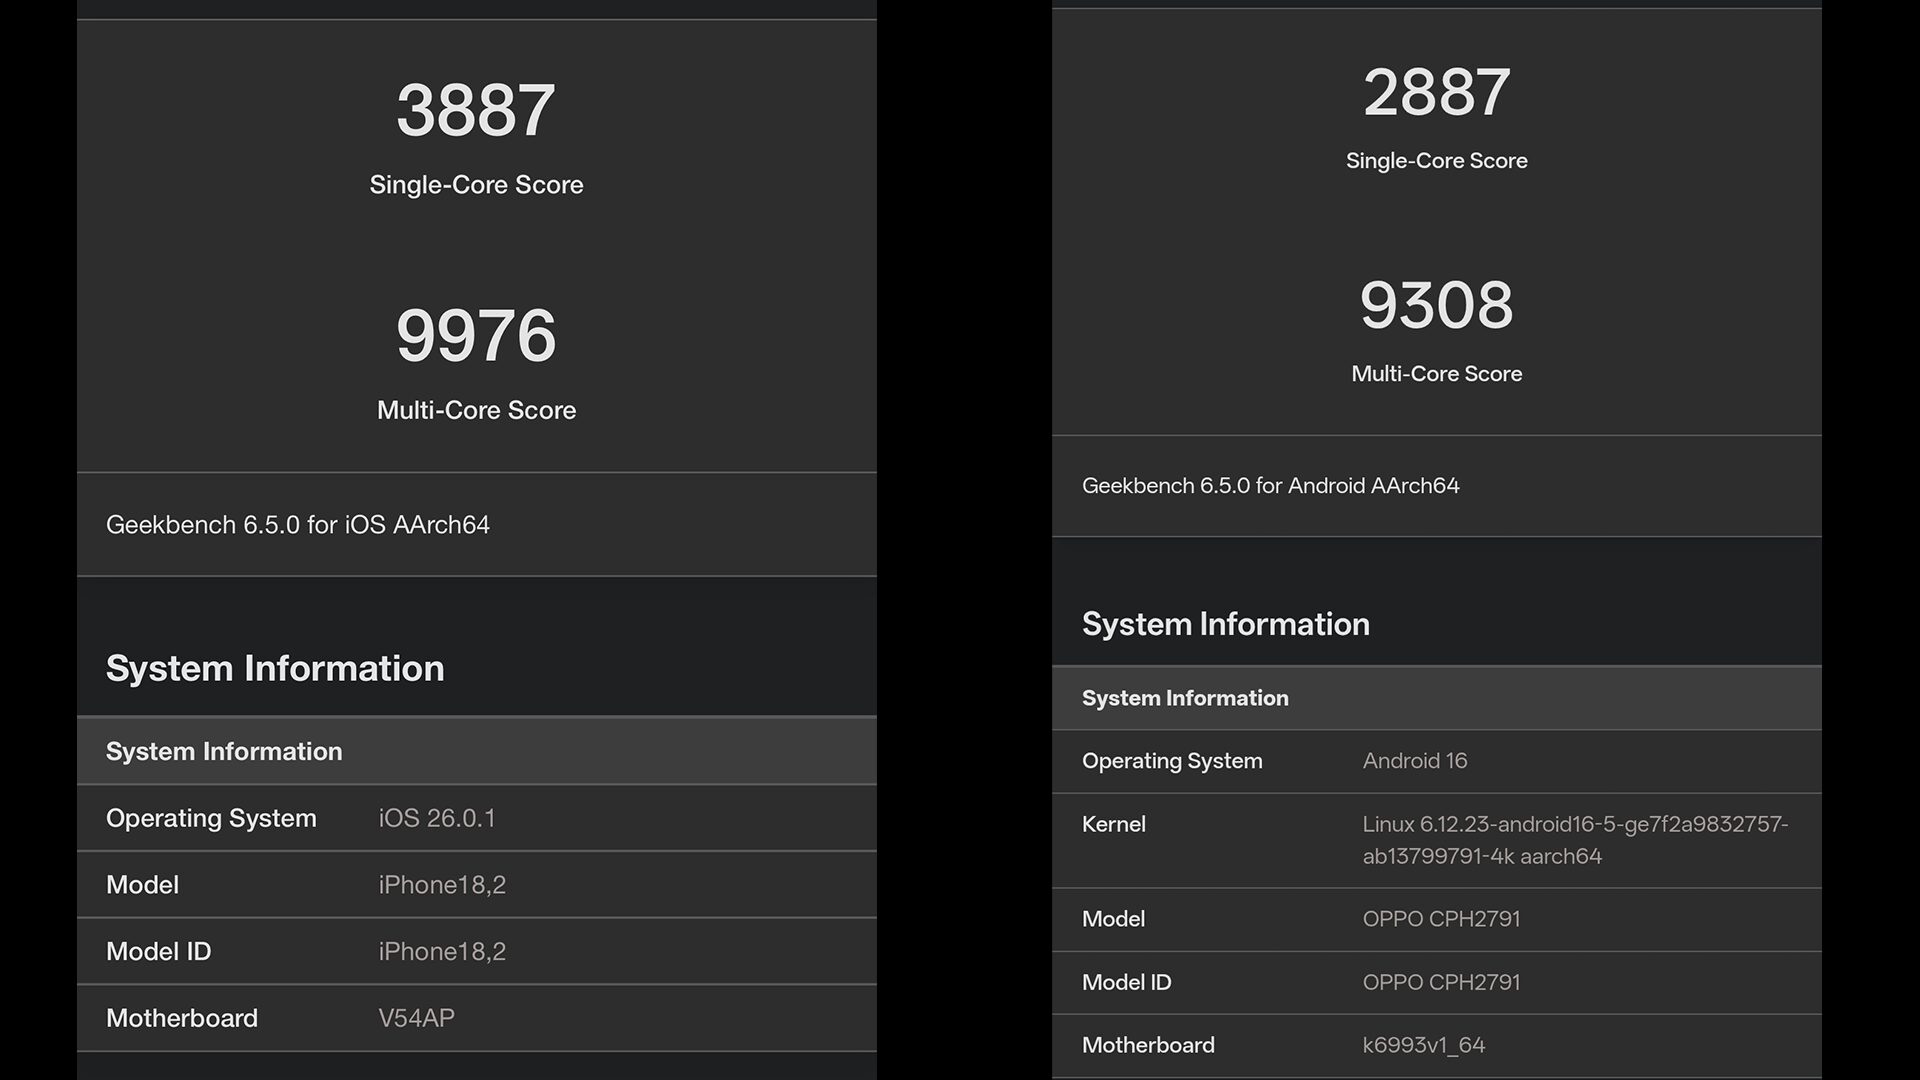Select the Android 16 operating system value

pos(1415,761)
